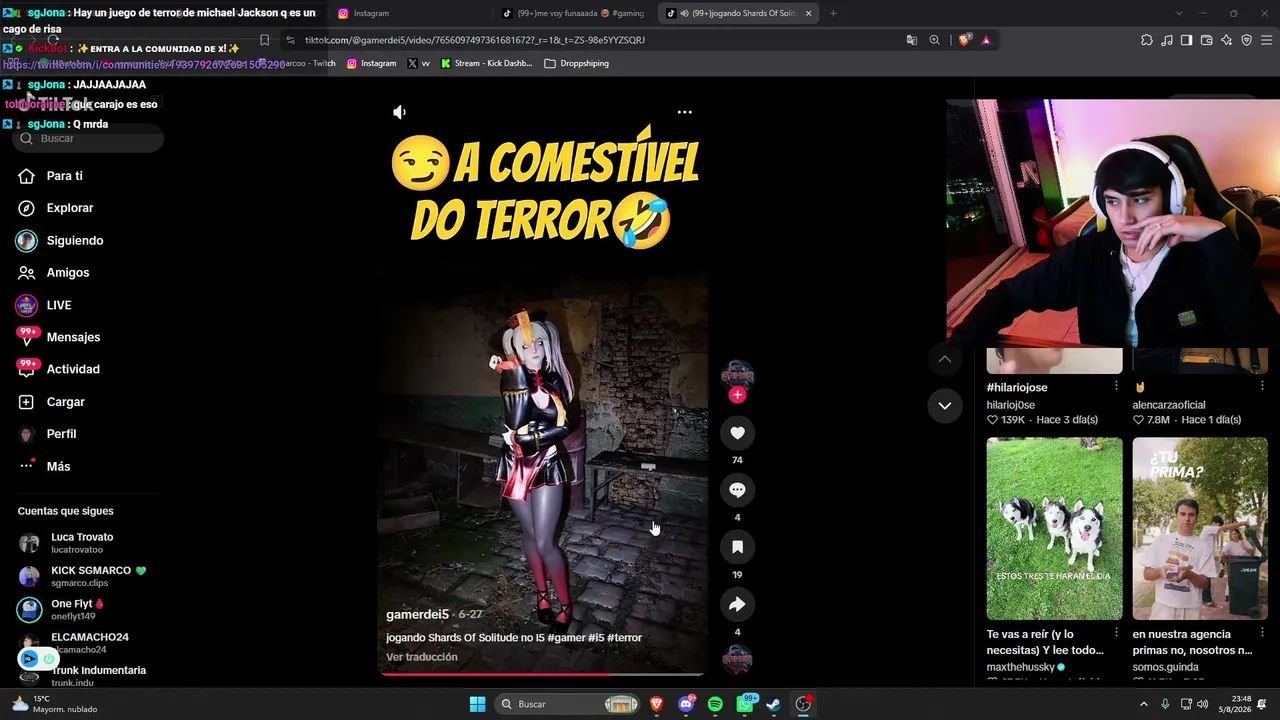Click the Windows taskbar Buscar search box

(x=568, y=704)
